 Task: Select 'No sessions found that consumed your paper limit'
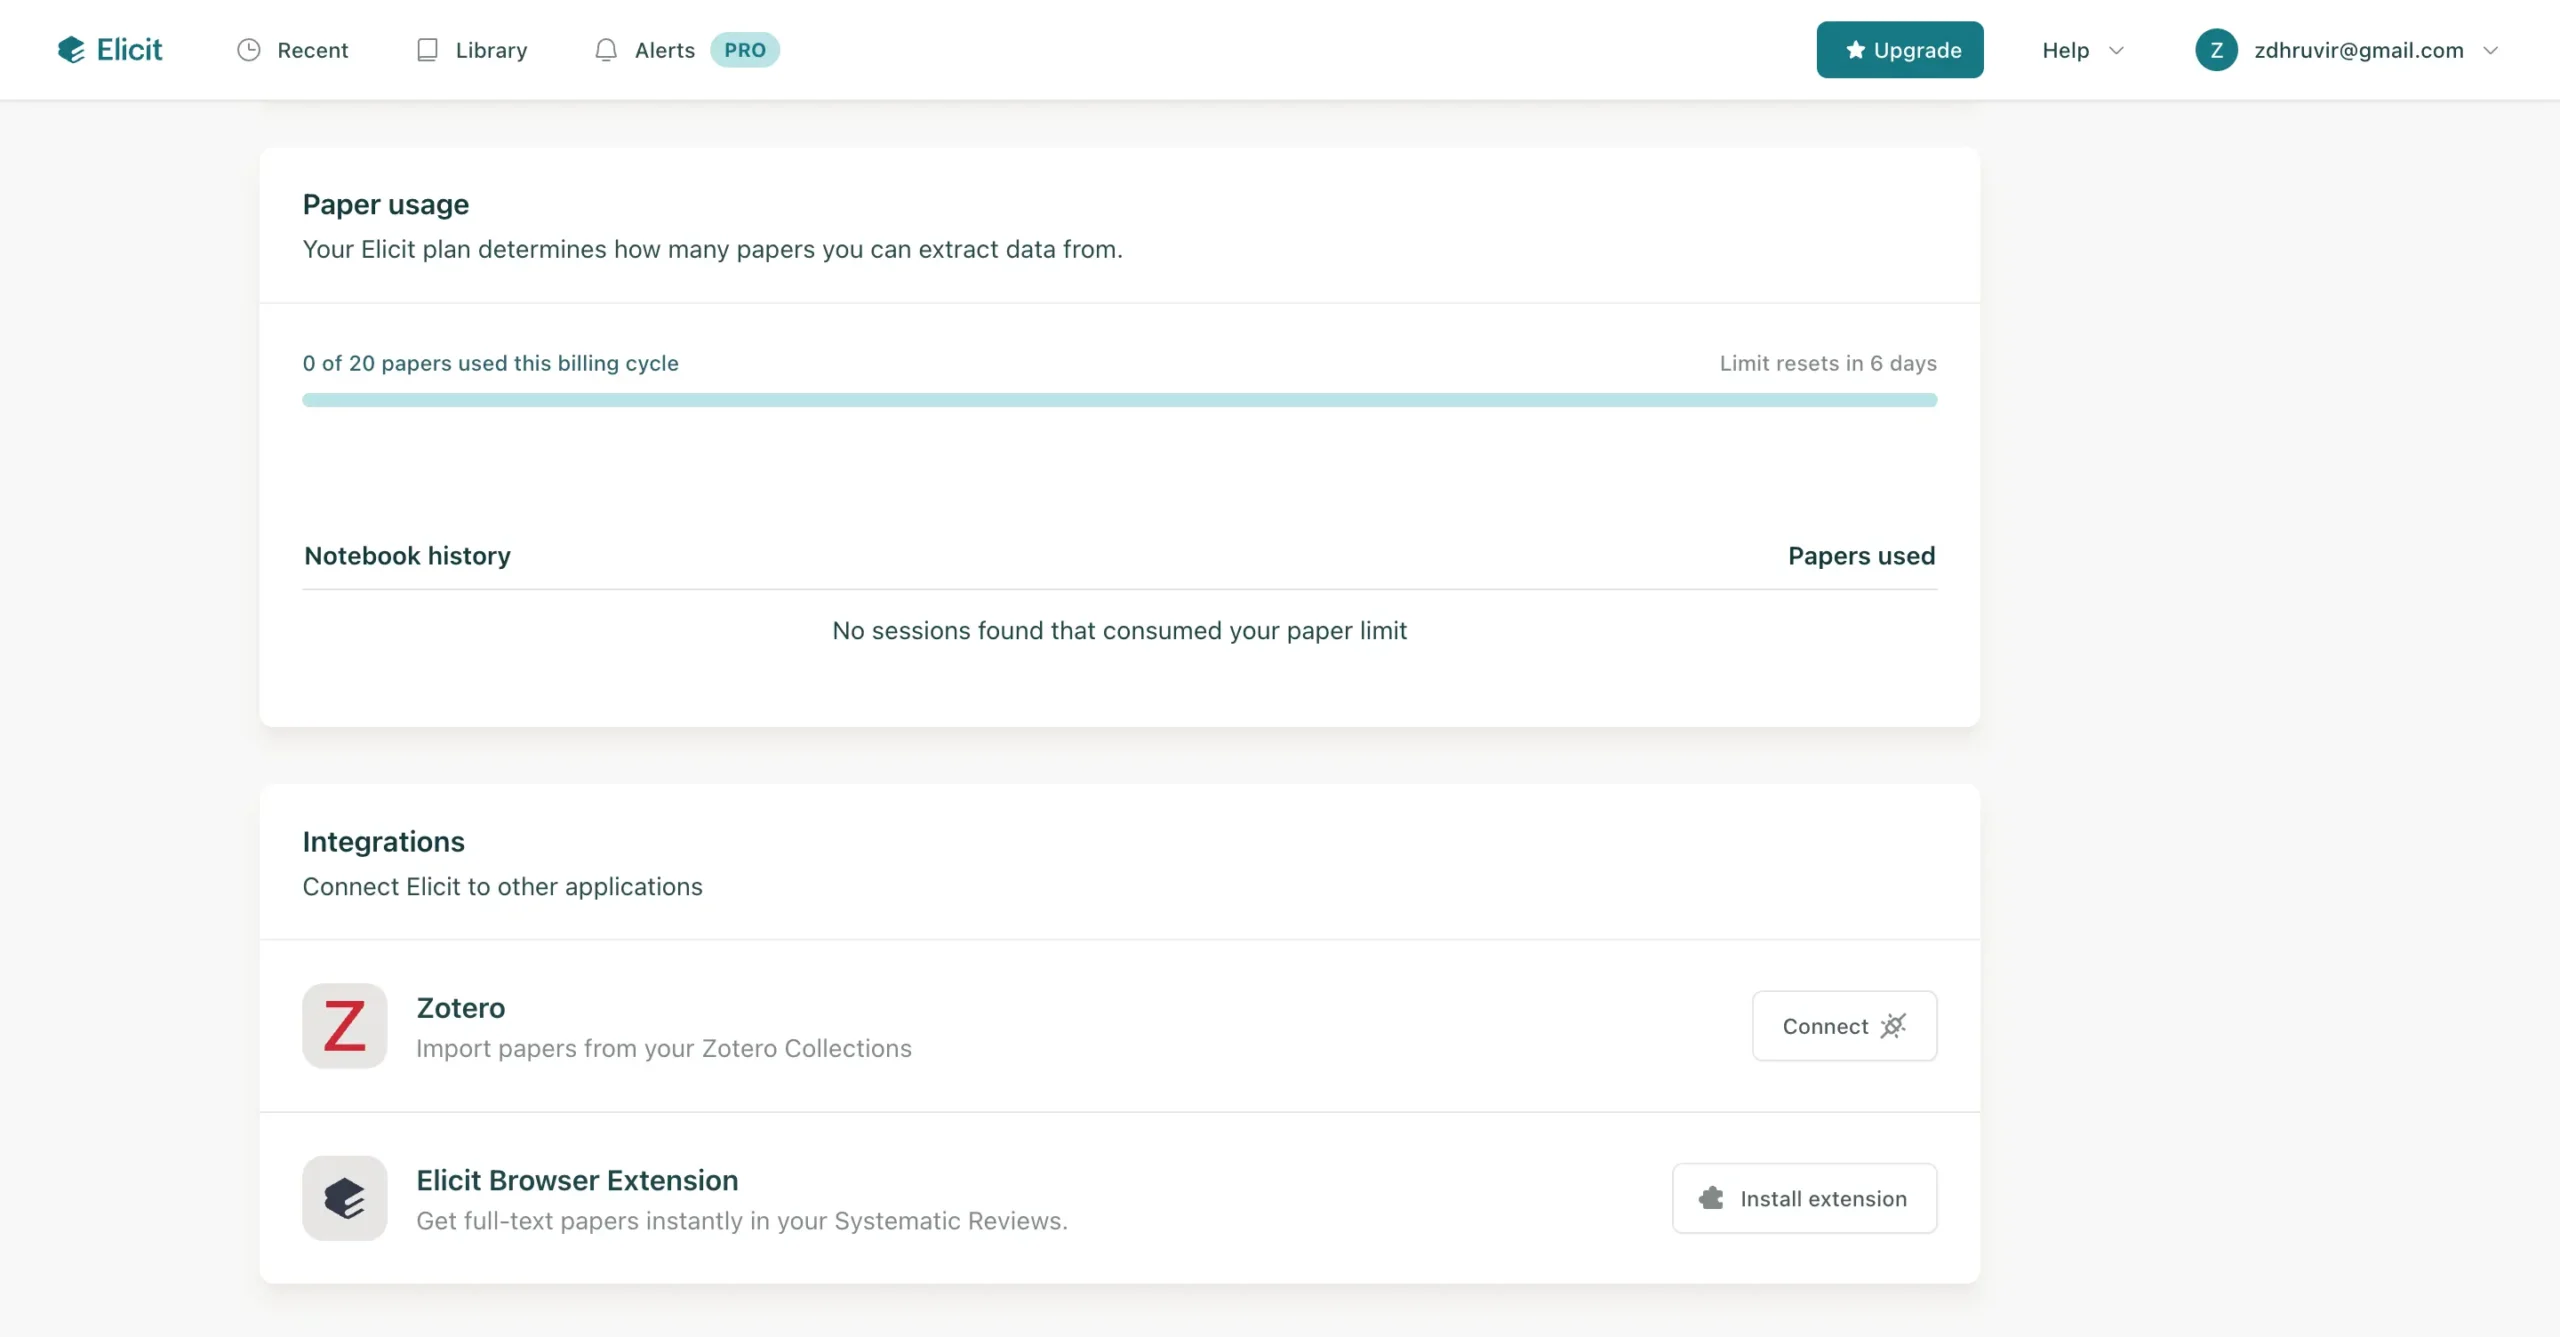[1119, 631]
